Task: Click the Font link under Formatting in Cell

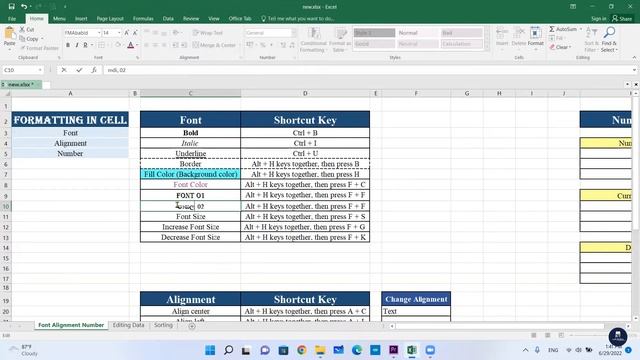Action: (70, 133)
